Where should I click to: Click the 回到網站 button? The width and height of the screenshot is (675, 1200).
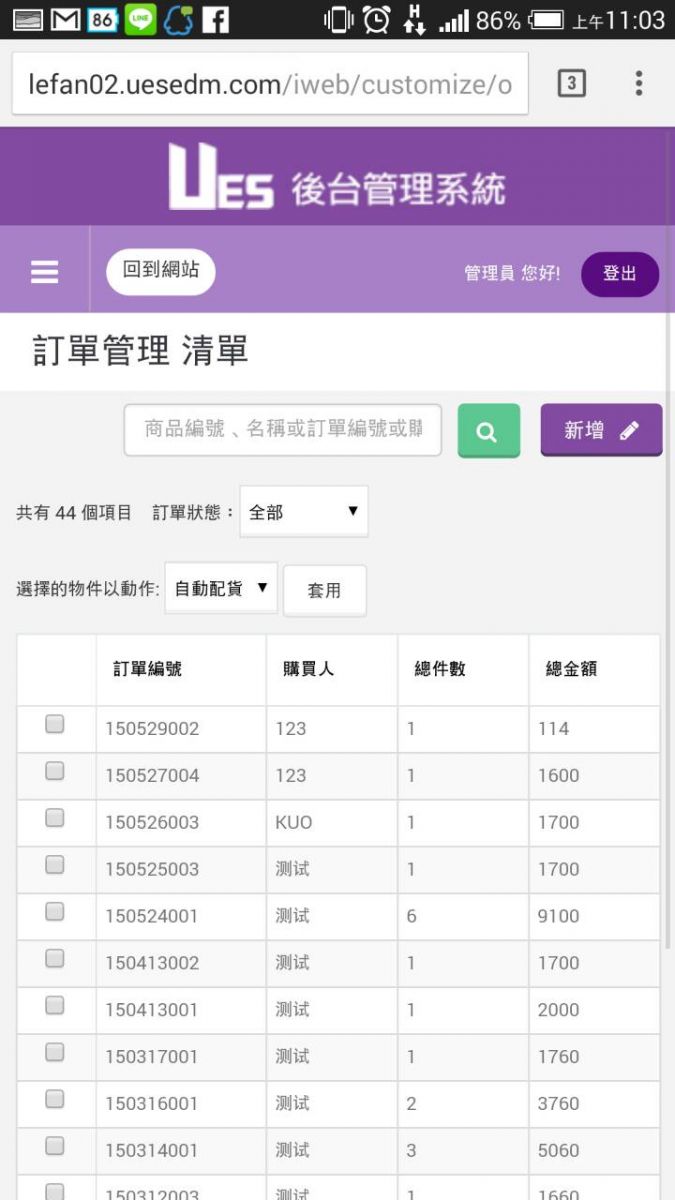161,271
